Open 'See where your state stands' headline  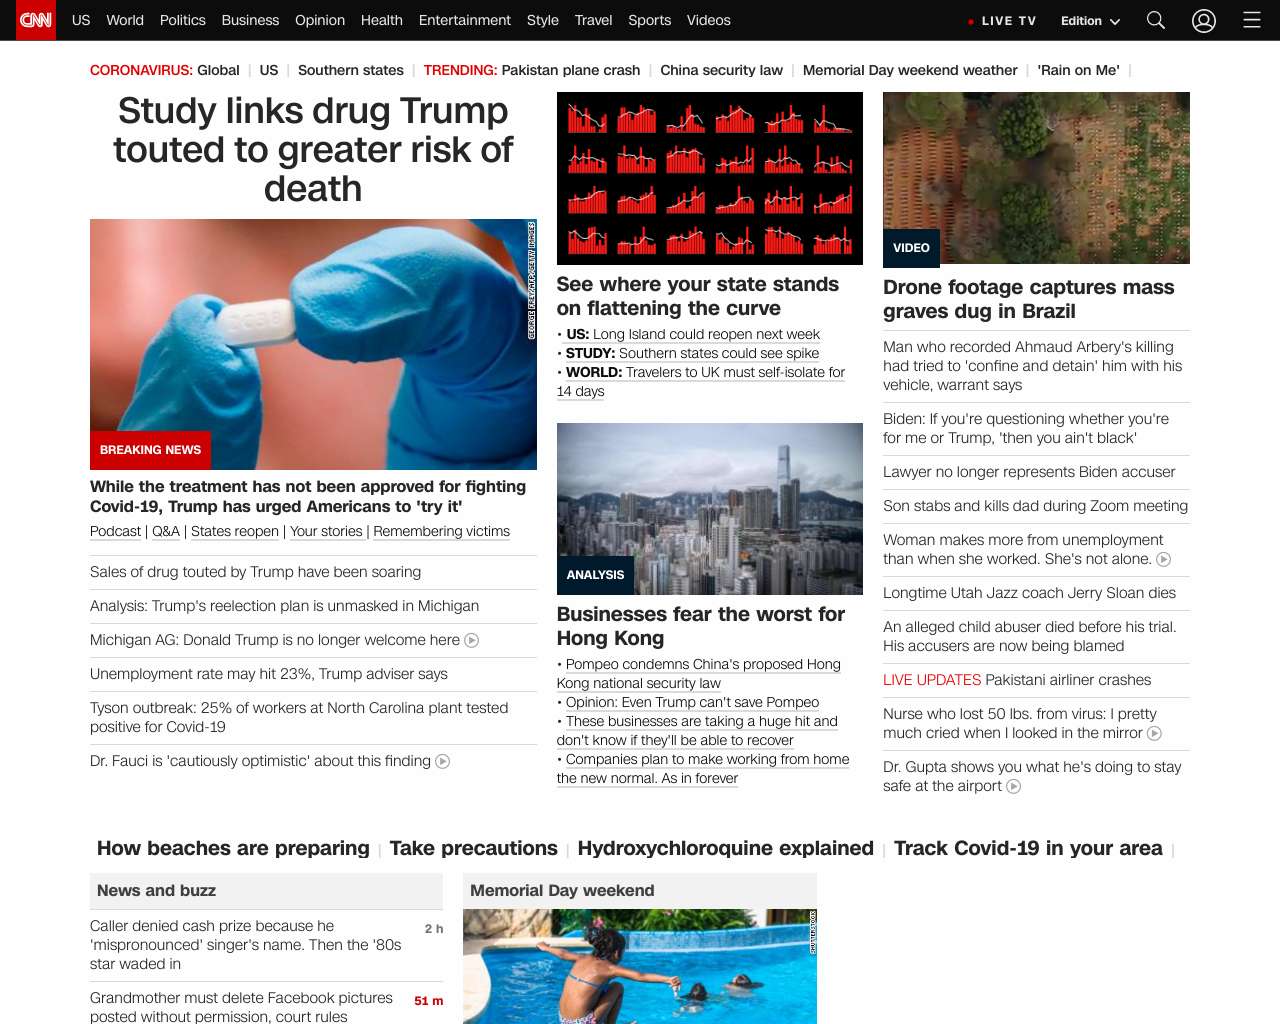click(698, 296)
